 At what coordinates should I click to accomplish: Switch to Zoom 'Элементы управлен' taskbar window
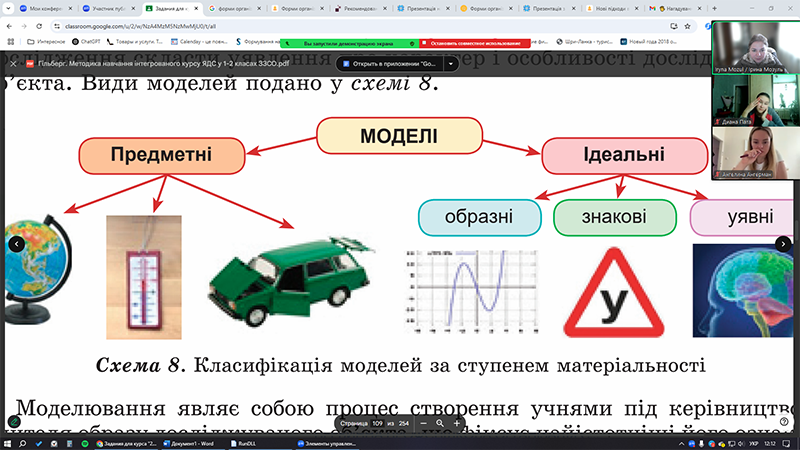point(327,444)
